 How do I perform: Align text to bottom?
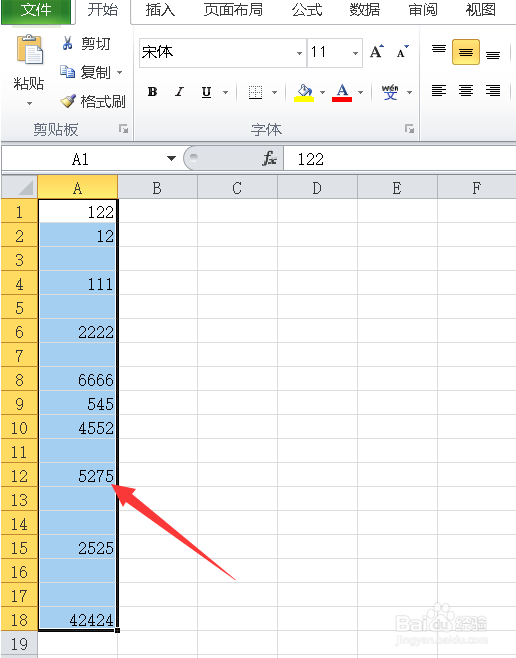493,55
